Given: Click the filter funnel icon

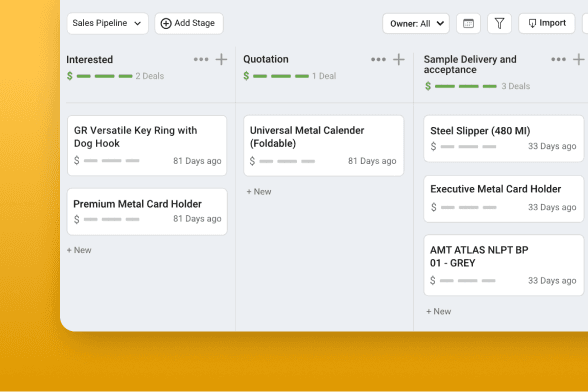Looking at the screenshot, I should point(499,23).
